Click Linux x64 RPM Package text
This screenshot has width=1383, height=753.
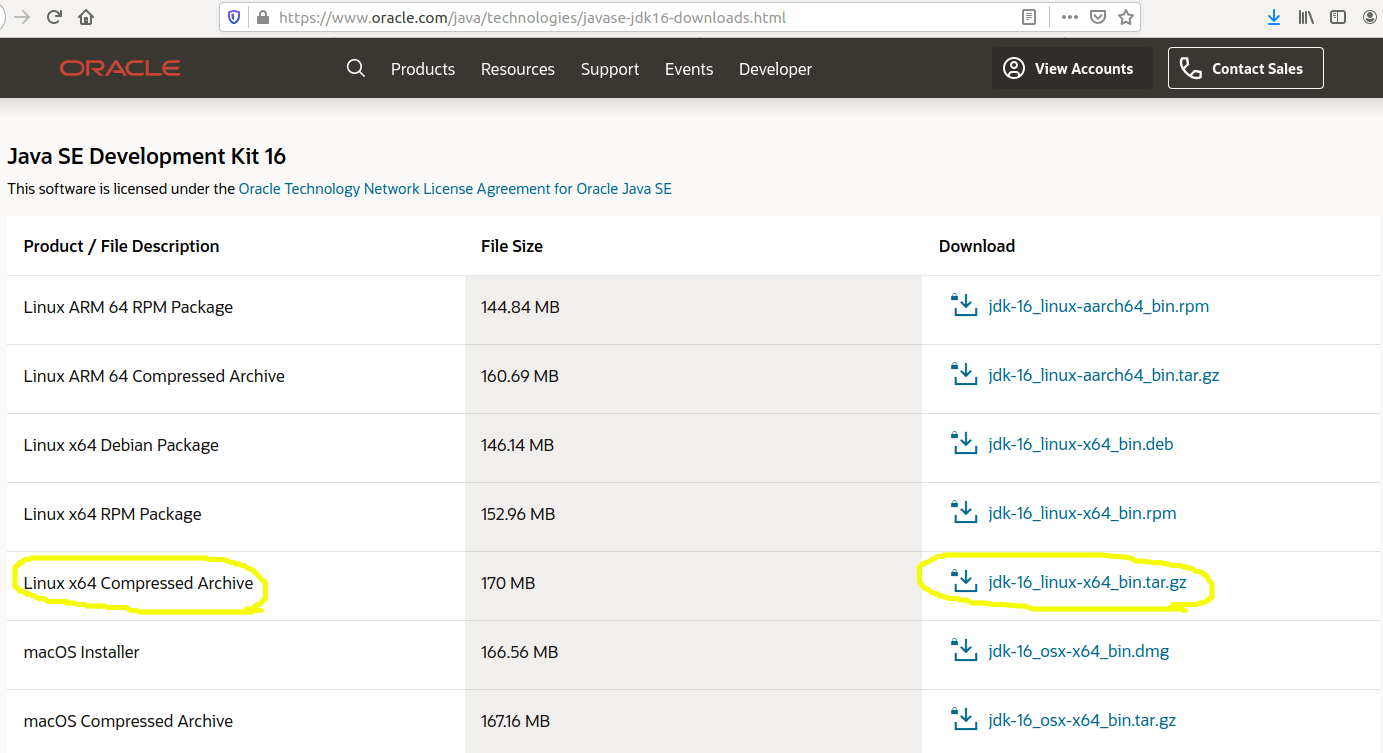coord(113,514)
